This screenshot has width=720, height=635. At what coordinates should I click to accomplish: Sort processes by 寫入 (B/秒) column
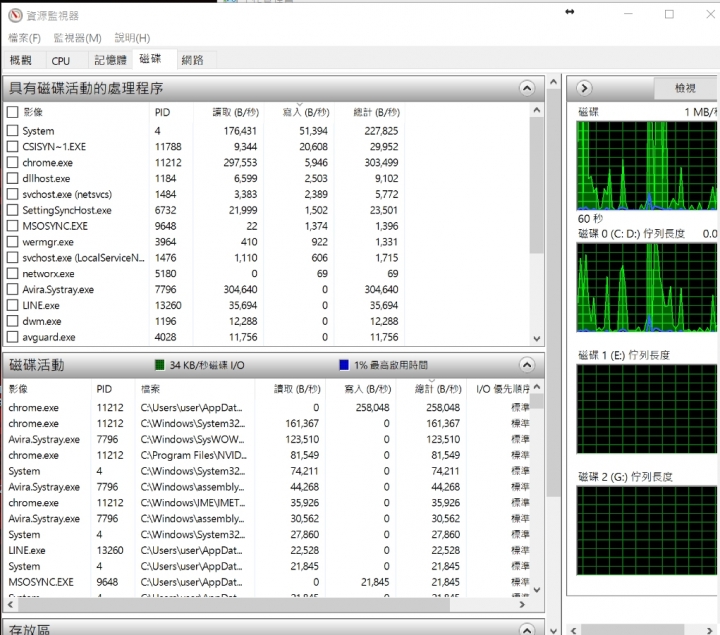(x=299, y=112)
